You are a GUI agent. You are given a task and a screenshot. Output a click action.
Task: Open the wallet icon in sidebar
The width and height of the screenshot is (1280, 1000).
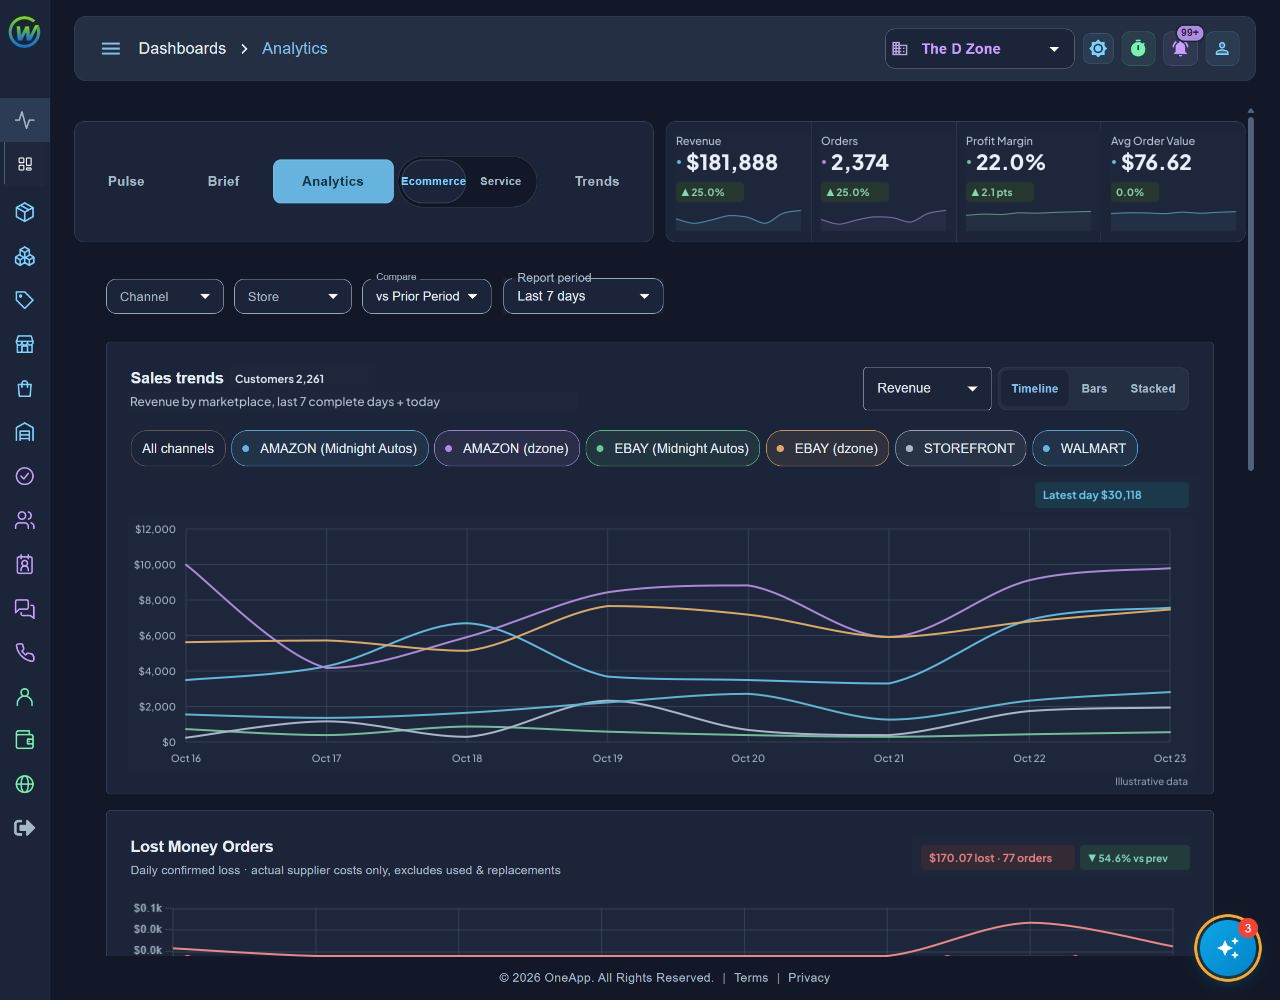(25, 740)
